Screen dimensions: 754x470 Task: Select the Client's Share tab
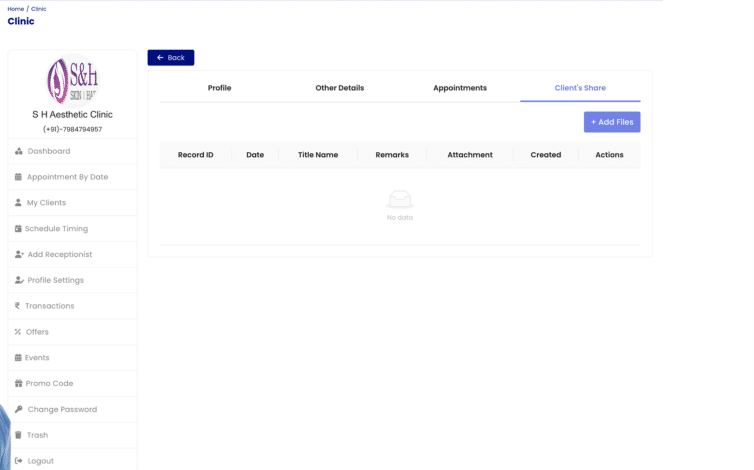click(x=580, y=88)
